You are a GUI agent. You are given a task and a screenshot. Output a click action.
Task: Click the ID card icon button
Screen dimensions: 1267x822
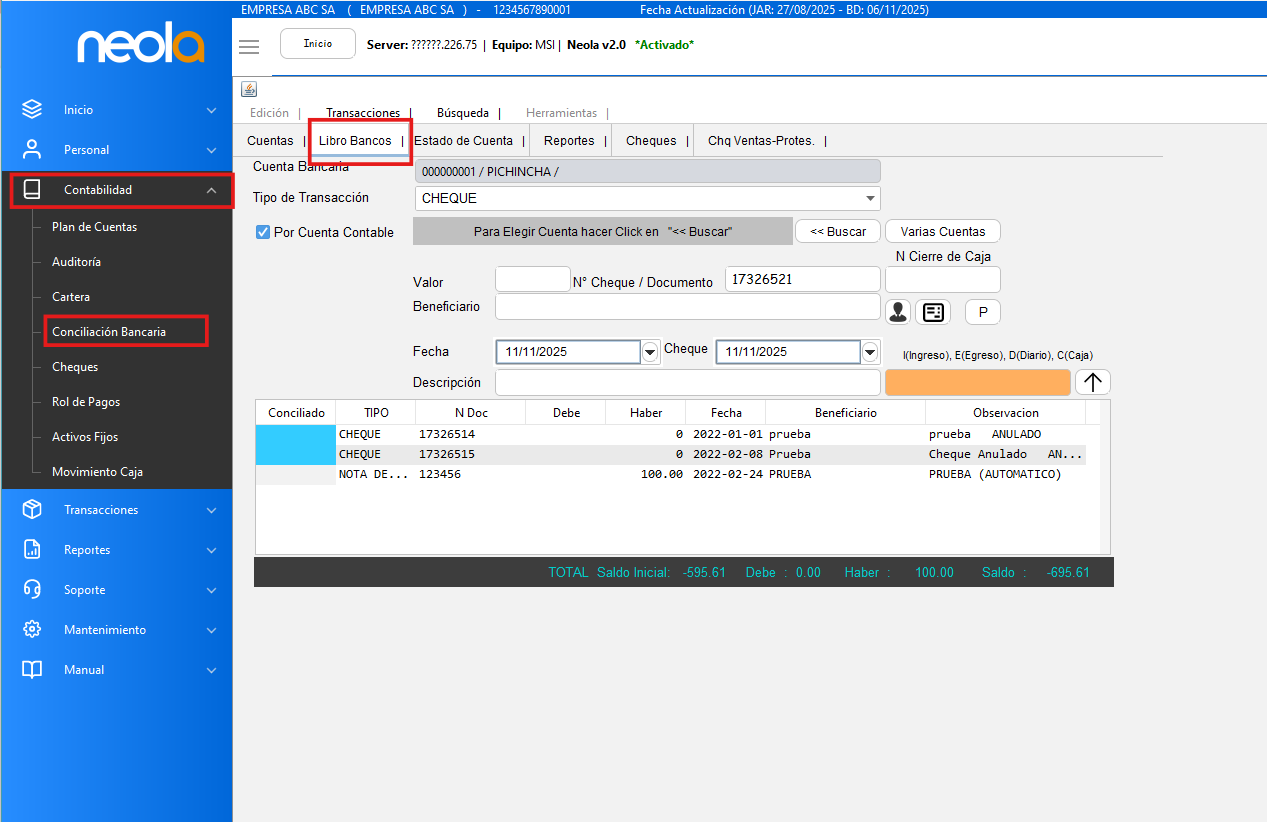[x=933, y=312]
